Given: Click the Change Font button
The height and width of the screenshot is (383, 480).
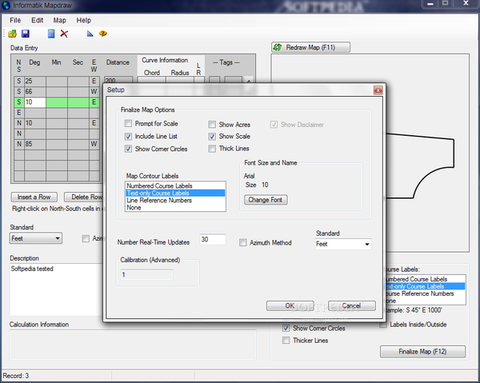Looking at the screenshot, I should (x=266, y=200).
